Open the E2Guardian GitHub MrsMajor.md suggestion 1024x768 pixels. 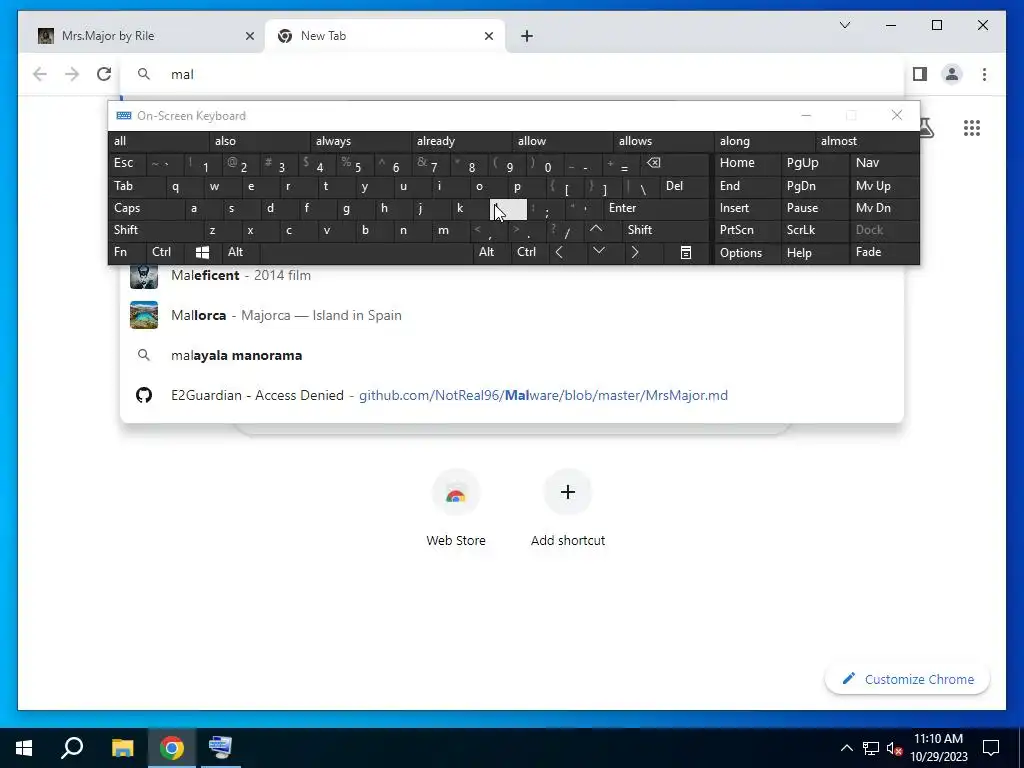[x=513, y=395]
